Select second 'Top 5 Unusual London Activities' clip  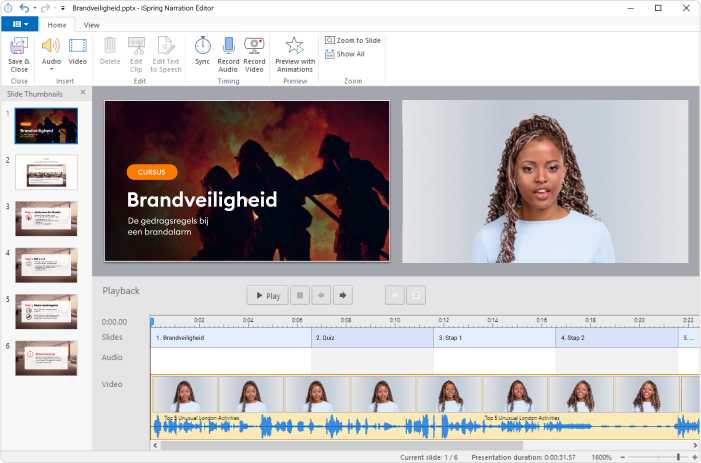pyautogui.click(x=522, y=418)
